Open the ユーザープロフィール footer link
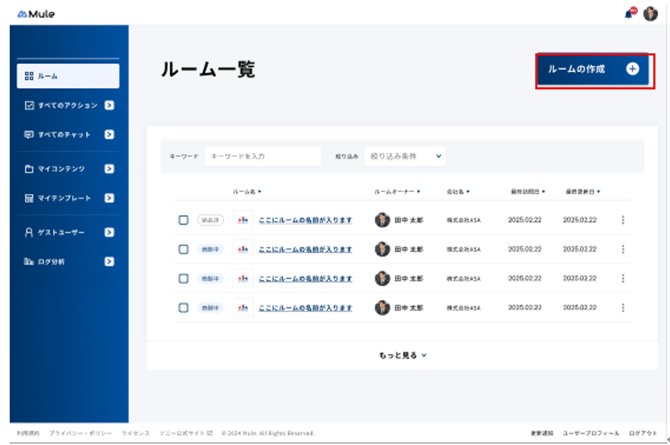The height and width of the screenshot is (445, 670). click(x=591, y=433)
